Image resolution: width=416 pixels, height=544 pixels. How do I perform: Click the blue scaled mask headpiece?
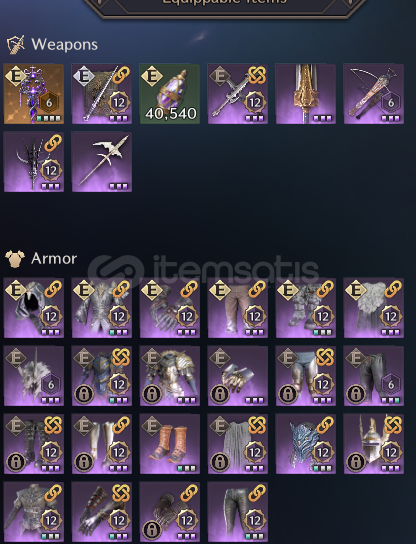(x=306, y=444)
